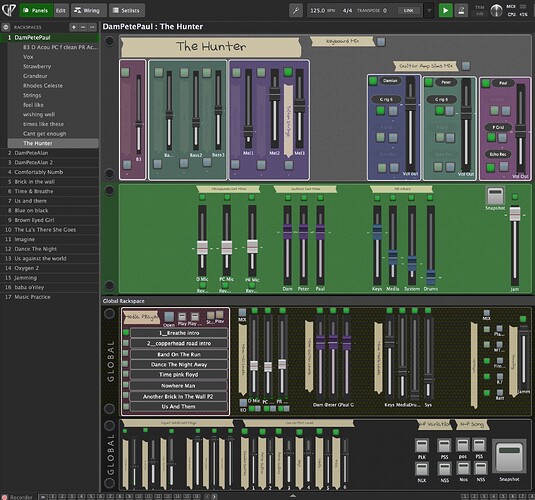Viewport: 535px width, 500px height.
Task: Open the Setlists view
Action: (127, 11)
